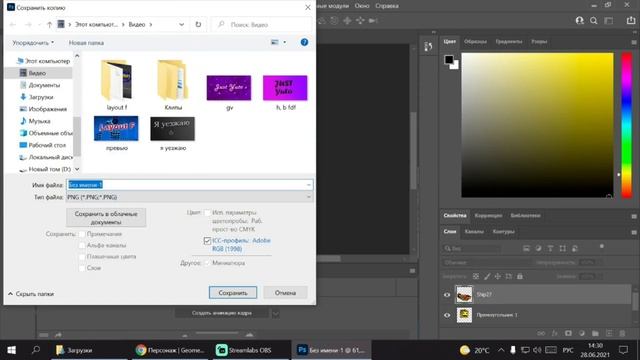Toggle the Альфа-каналы checkbox
Viewport: 640px width, 360px height.
(x=82, y=245)
